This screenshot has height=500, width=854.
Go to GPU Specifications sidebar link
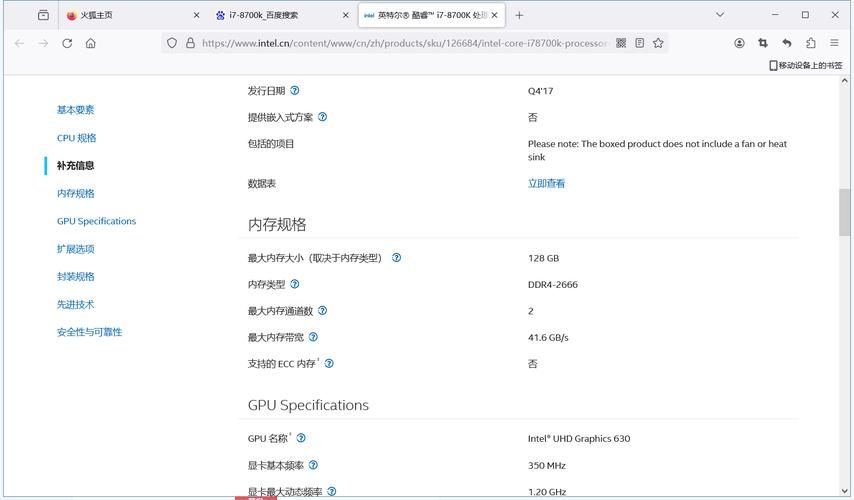pos(96,221)
